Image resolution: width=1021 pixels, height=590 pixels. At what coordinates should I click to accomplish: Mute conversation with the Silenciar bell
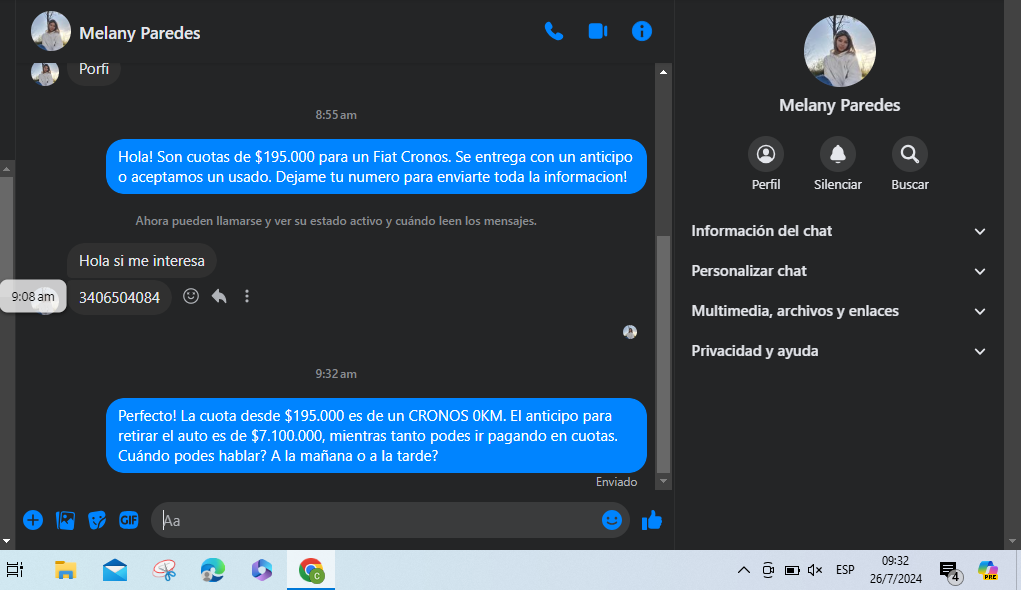(837, 154)
